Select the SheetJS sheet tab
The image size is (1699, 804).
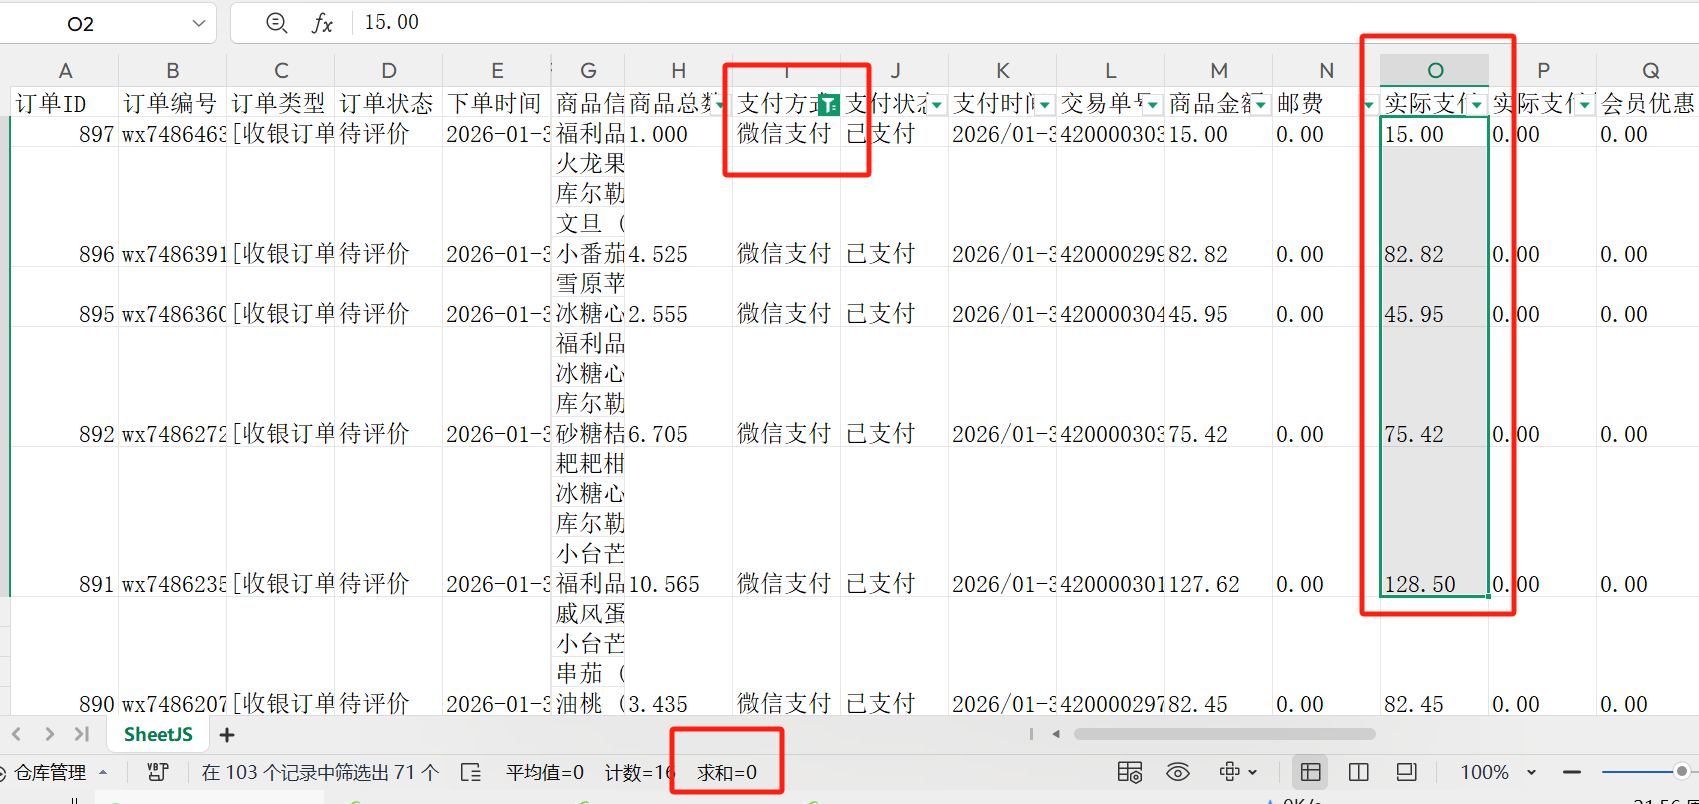tap(158, 734)
